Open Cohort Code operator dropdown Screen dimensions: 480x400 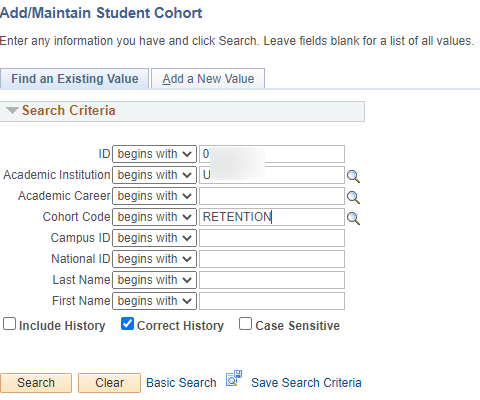coord(154,217)
